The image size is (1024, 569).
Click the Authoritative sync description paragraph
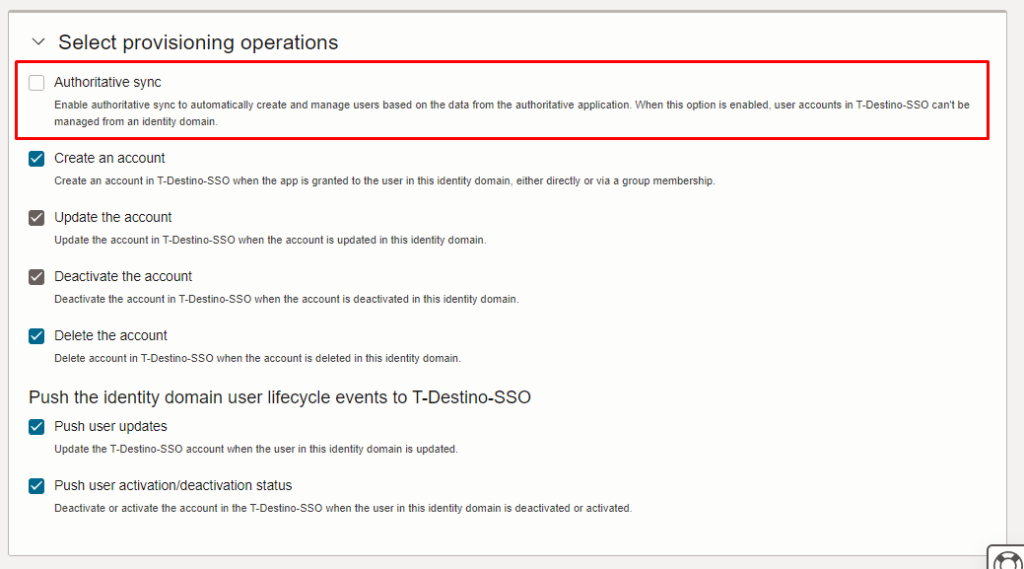point(512,113)
